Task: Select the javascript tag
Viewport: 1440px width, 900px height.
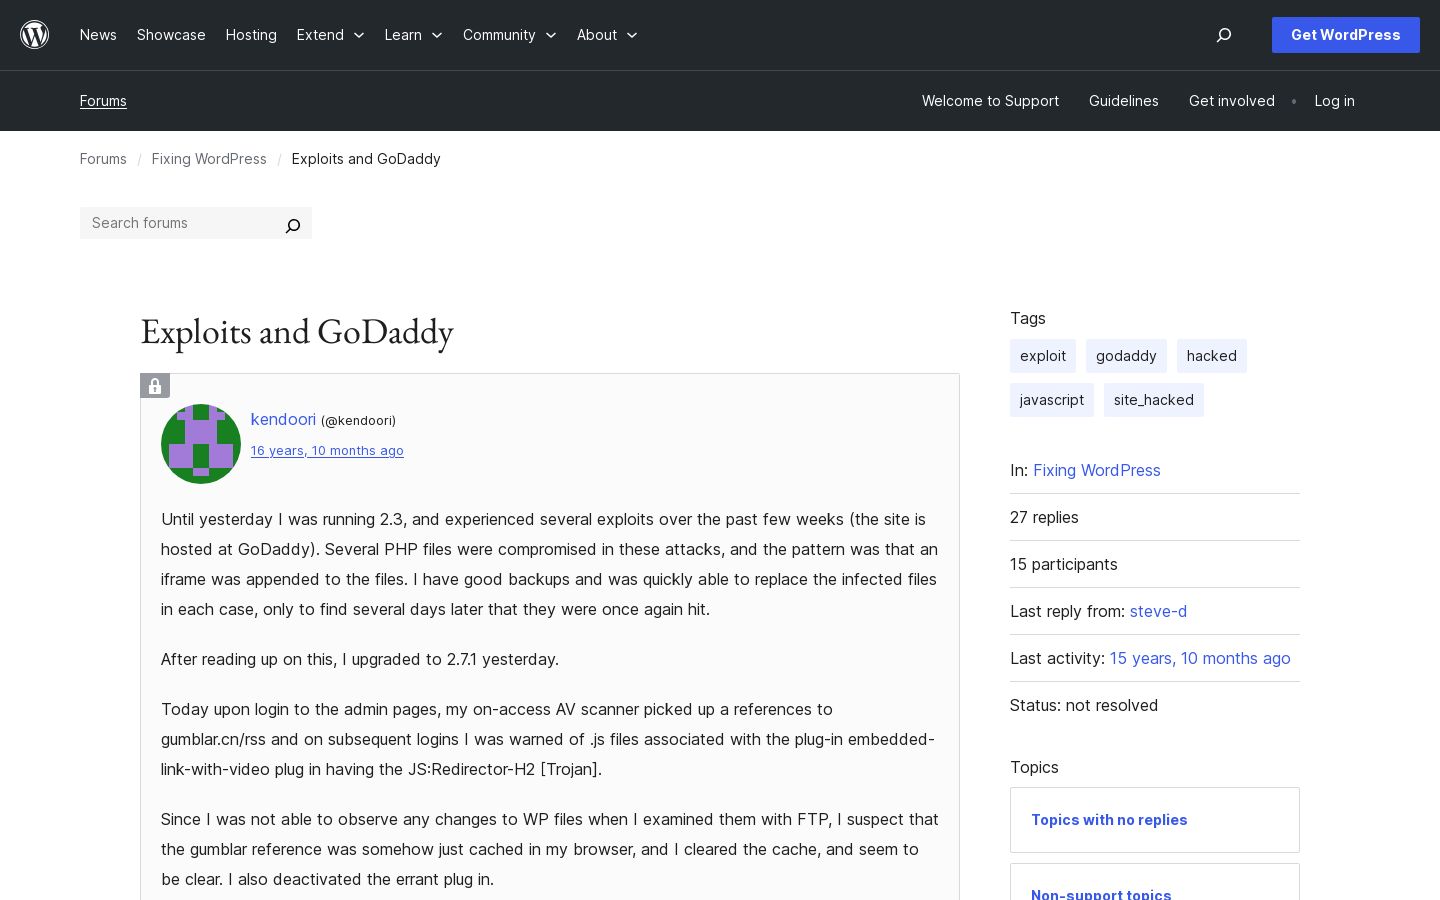Action: pos(1052,400)
